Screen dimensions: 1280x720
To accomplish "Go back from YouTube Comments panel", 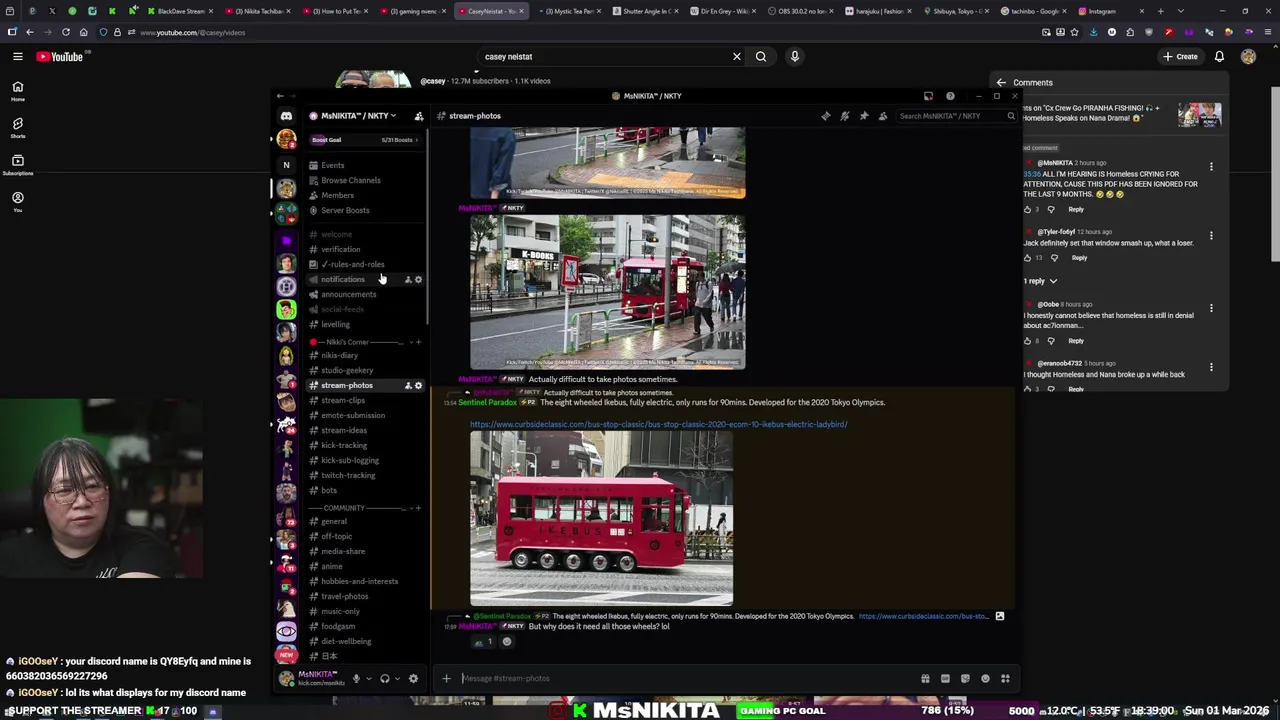I will 1001,82.
